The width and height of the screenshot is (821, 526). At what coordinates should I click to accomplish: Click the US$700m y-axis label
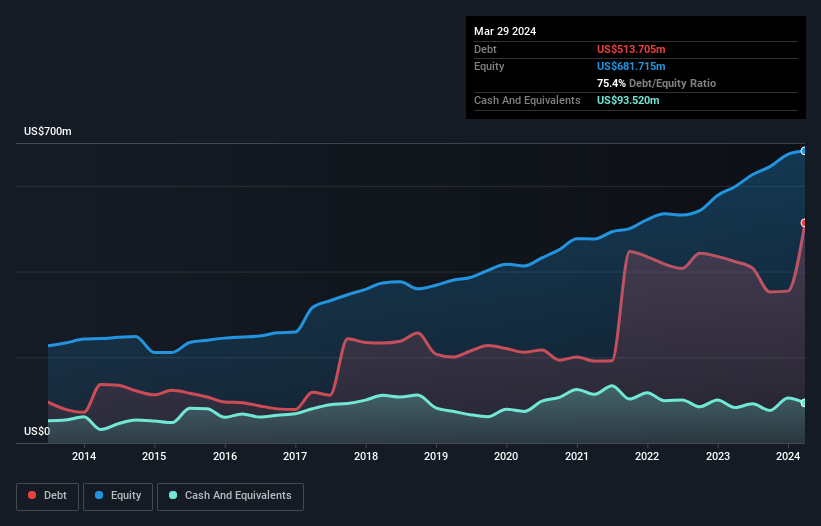pyautogui.click(x=48, y=131)
